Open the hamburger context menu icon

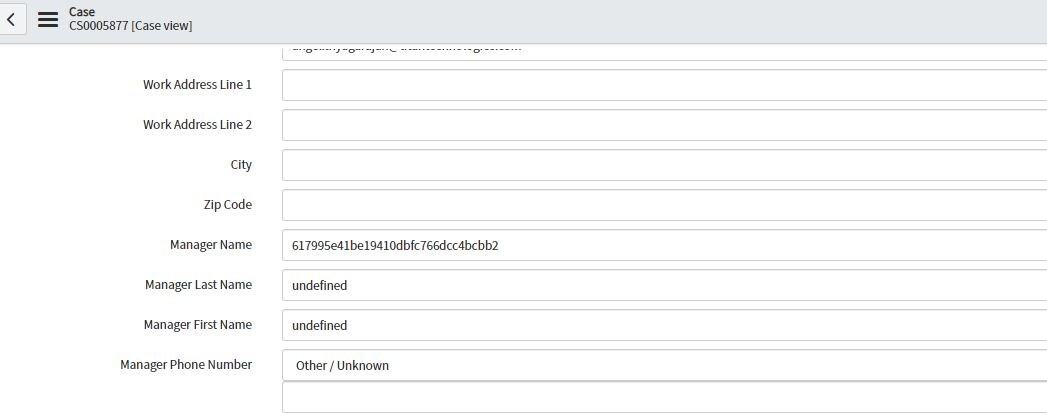point(48,19)
